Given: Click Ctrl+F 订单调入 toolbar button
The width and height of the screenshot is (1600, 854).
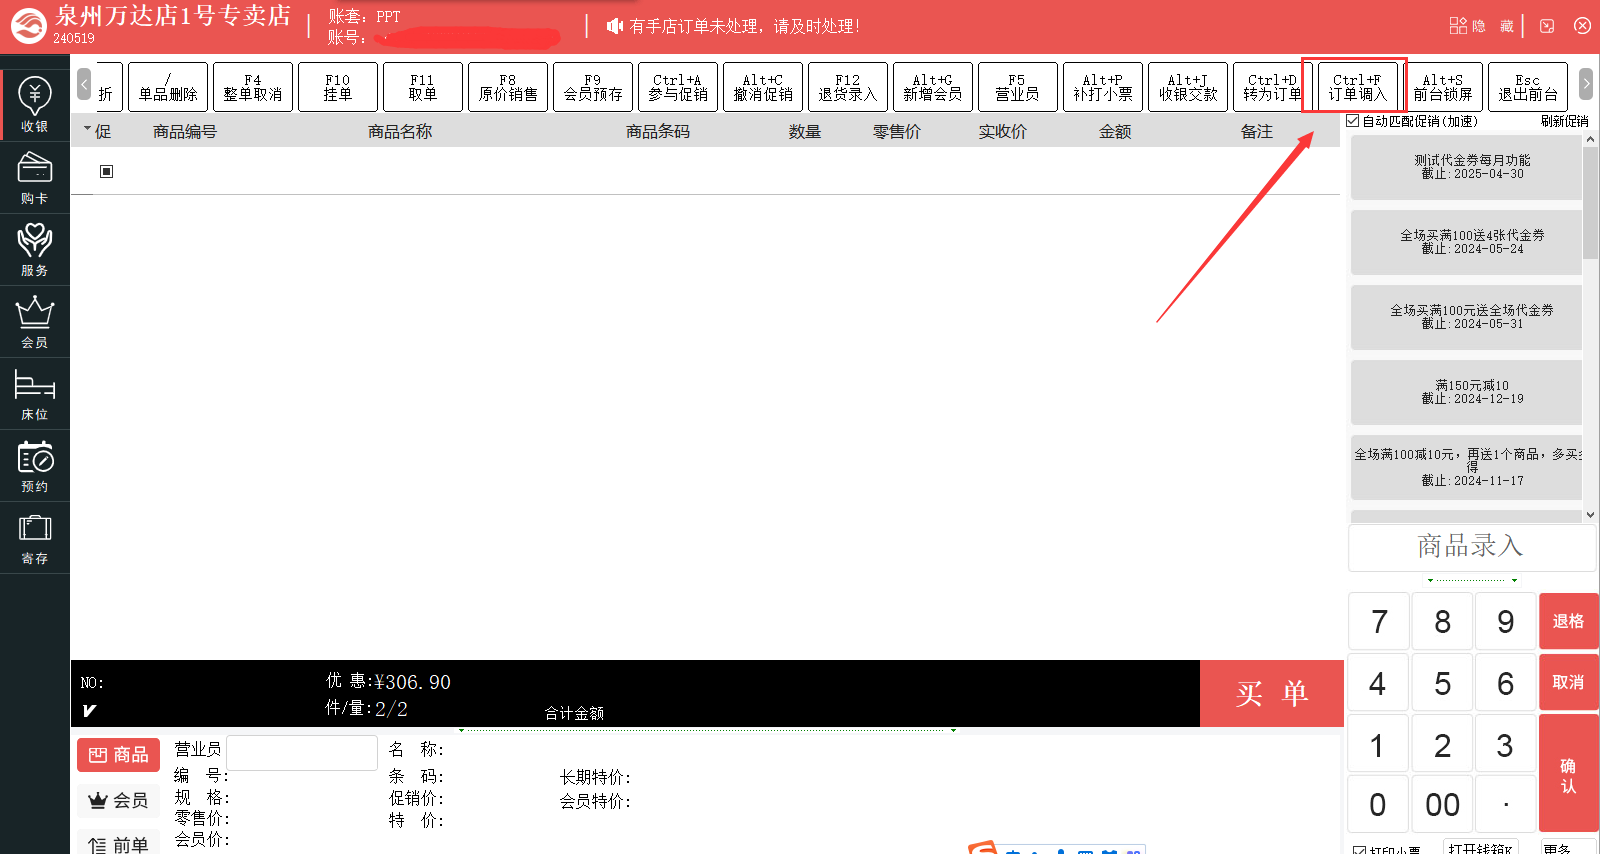Looking at the screenshot, I should 1358,87.
